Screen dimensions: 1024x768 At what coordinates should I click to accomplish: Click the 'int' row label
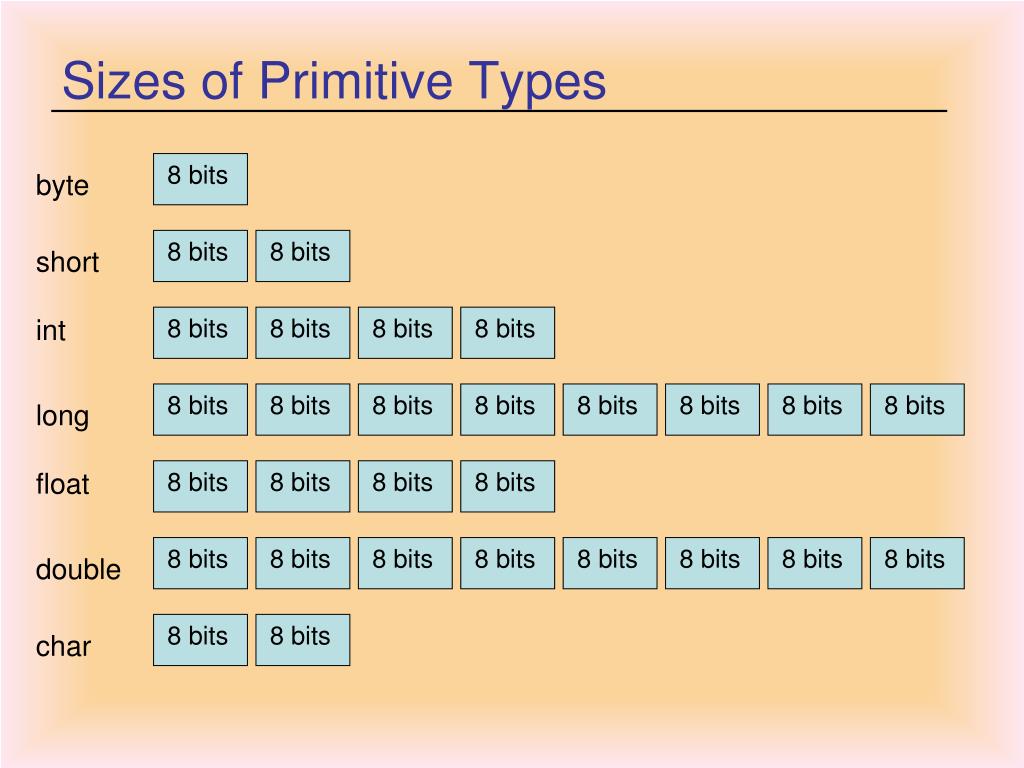click(x=50, y=330)
